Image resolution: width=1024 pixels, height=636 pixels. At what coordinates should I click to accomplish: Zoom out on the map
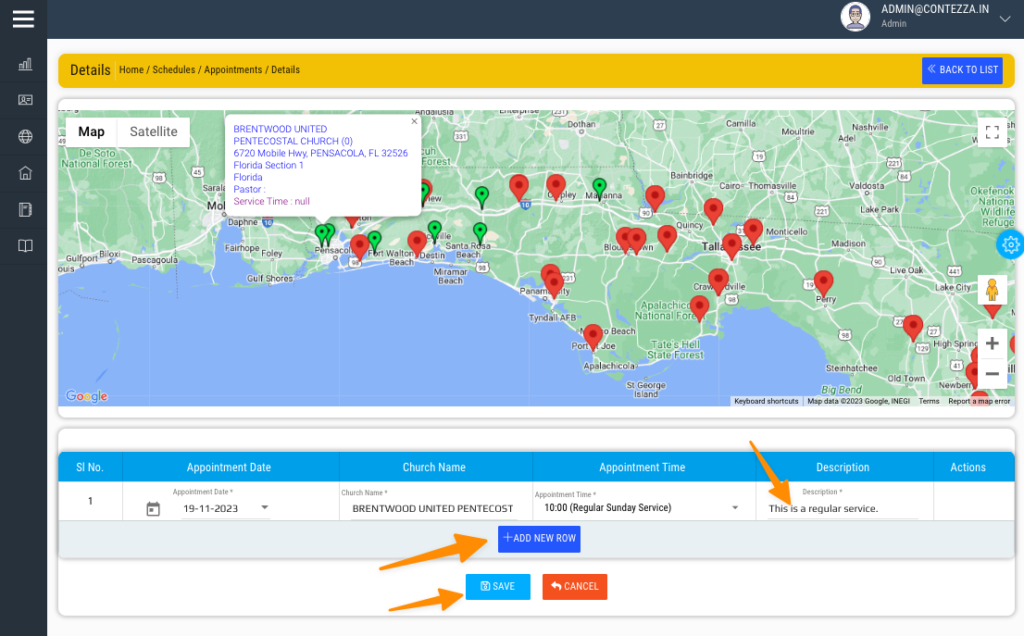(992, 374)
